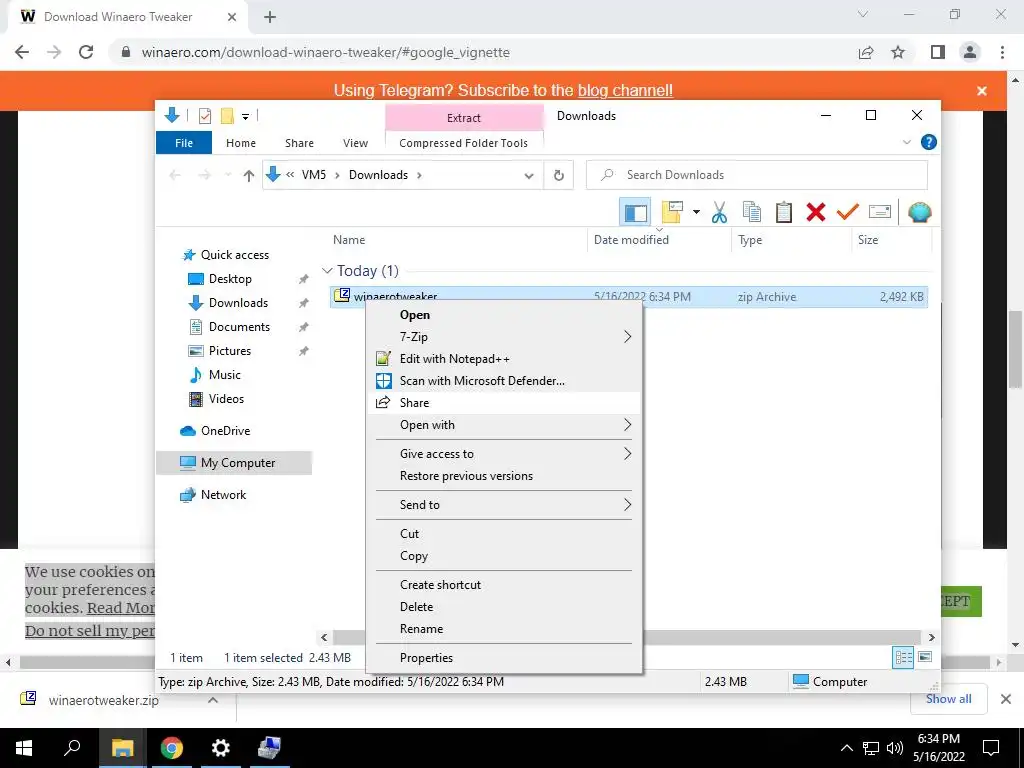Open Customize Quick Access Toolbar dropdown

[246, 117]
